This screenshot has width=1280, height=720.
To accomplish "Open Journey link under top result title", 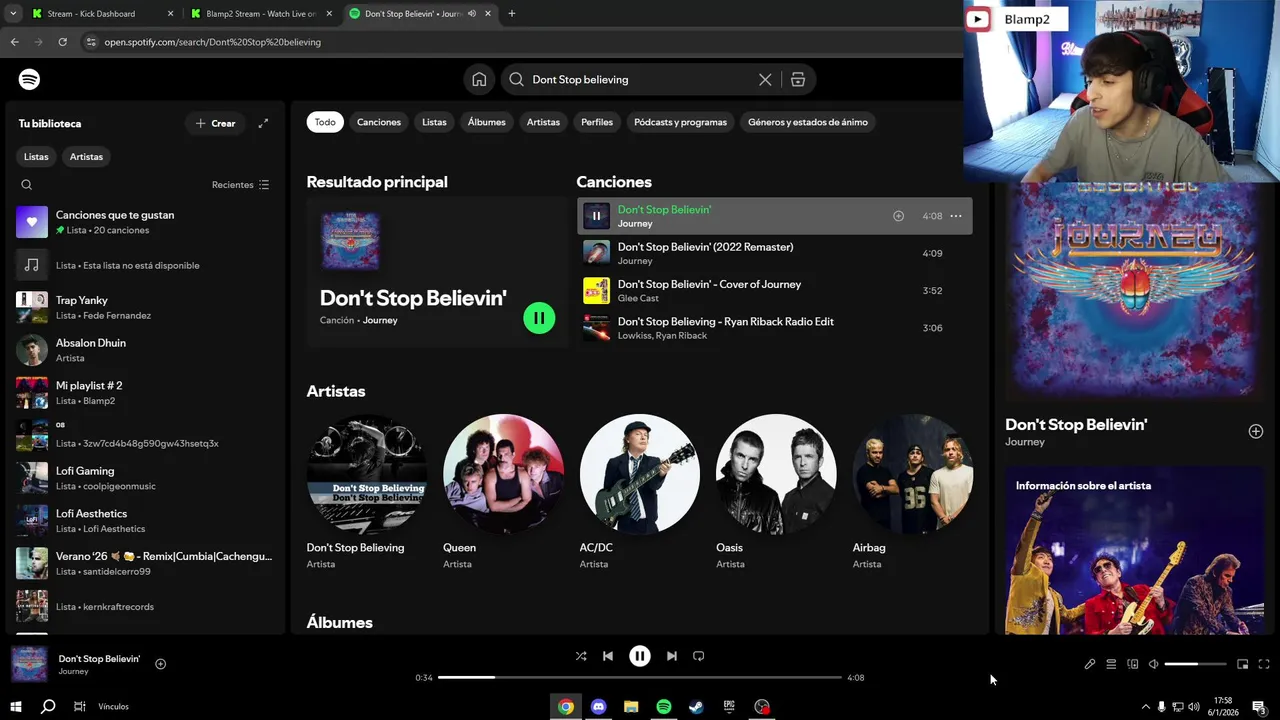I will 380,320.
